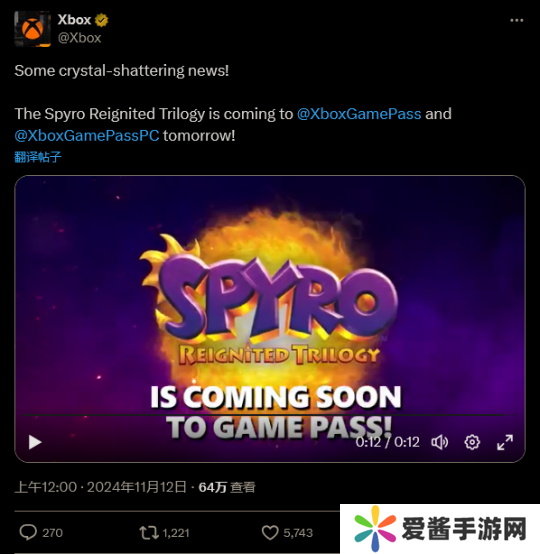Open video settings gear icon
Screen dimensions: 540x554
tap(472, 442)
